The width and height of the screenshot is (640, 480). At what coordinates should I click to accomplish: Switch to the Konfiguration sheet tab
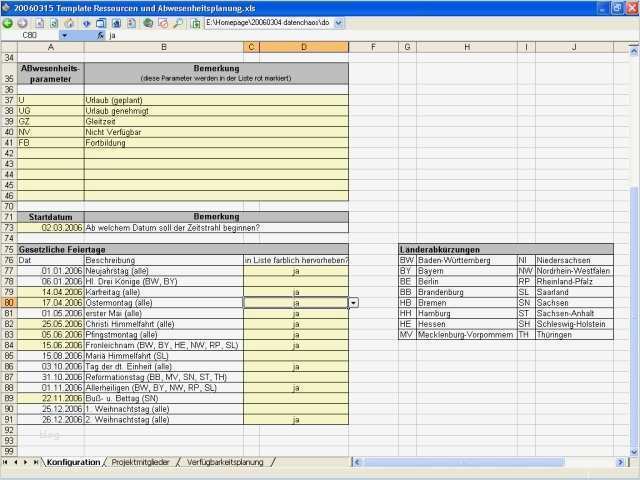pyautogui.click(x=73, y=462)
